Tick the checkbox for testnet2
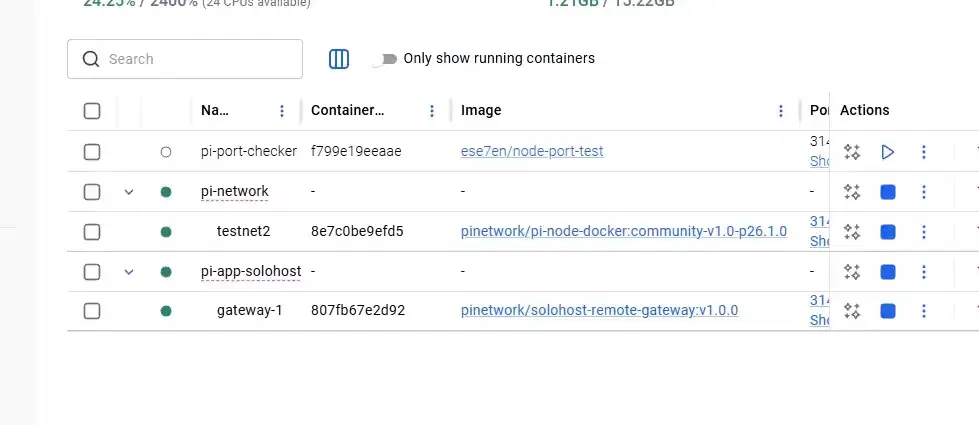This screenshot has height=425, width=979. 92,232
